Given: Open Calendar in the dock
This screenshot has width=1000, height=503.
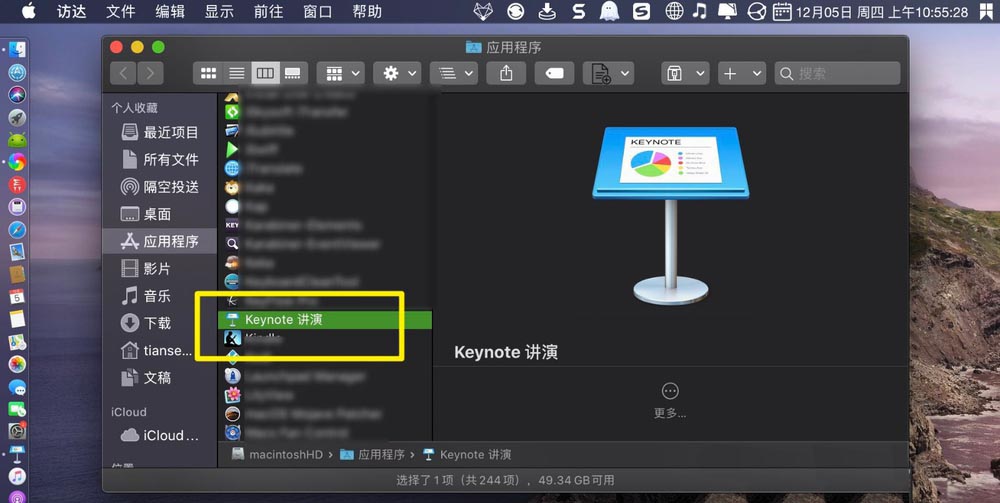Looking at the screenshot, I should click(x=17, y=296).
